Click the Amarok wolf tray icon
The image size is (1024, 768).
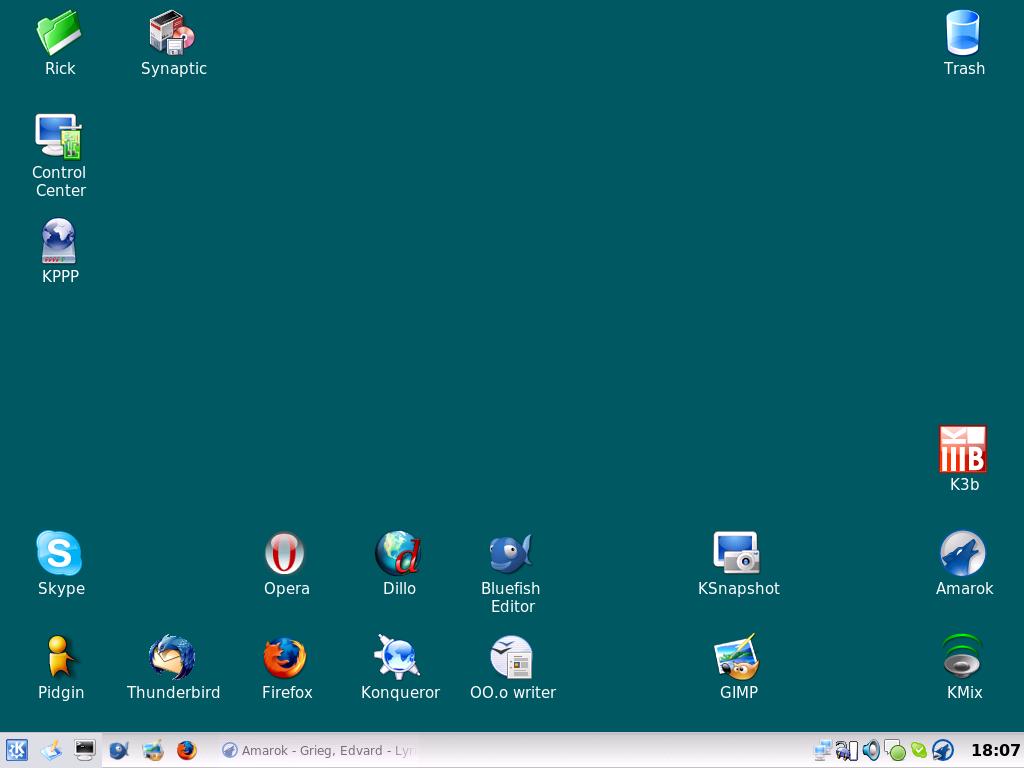tap(942, 750)
